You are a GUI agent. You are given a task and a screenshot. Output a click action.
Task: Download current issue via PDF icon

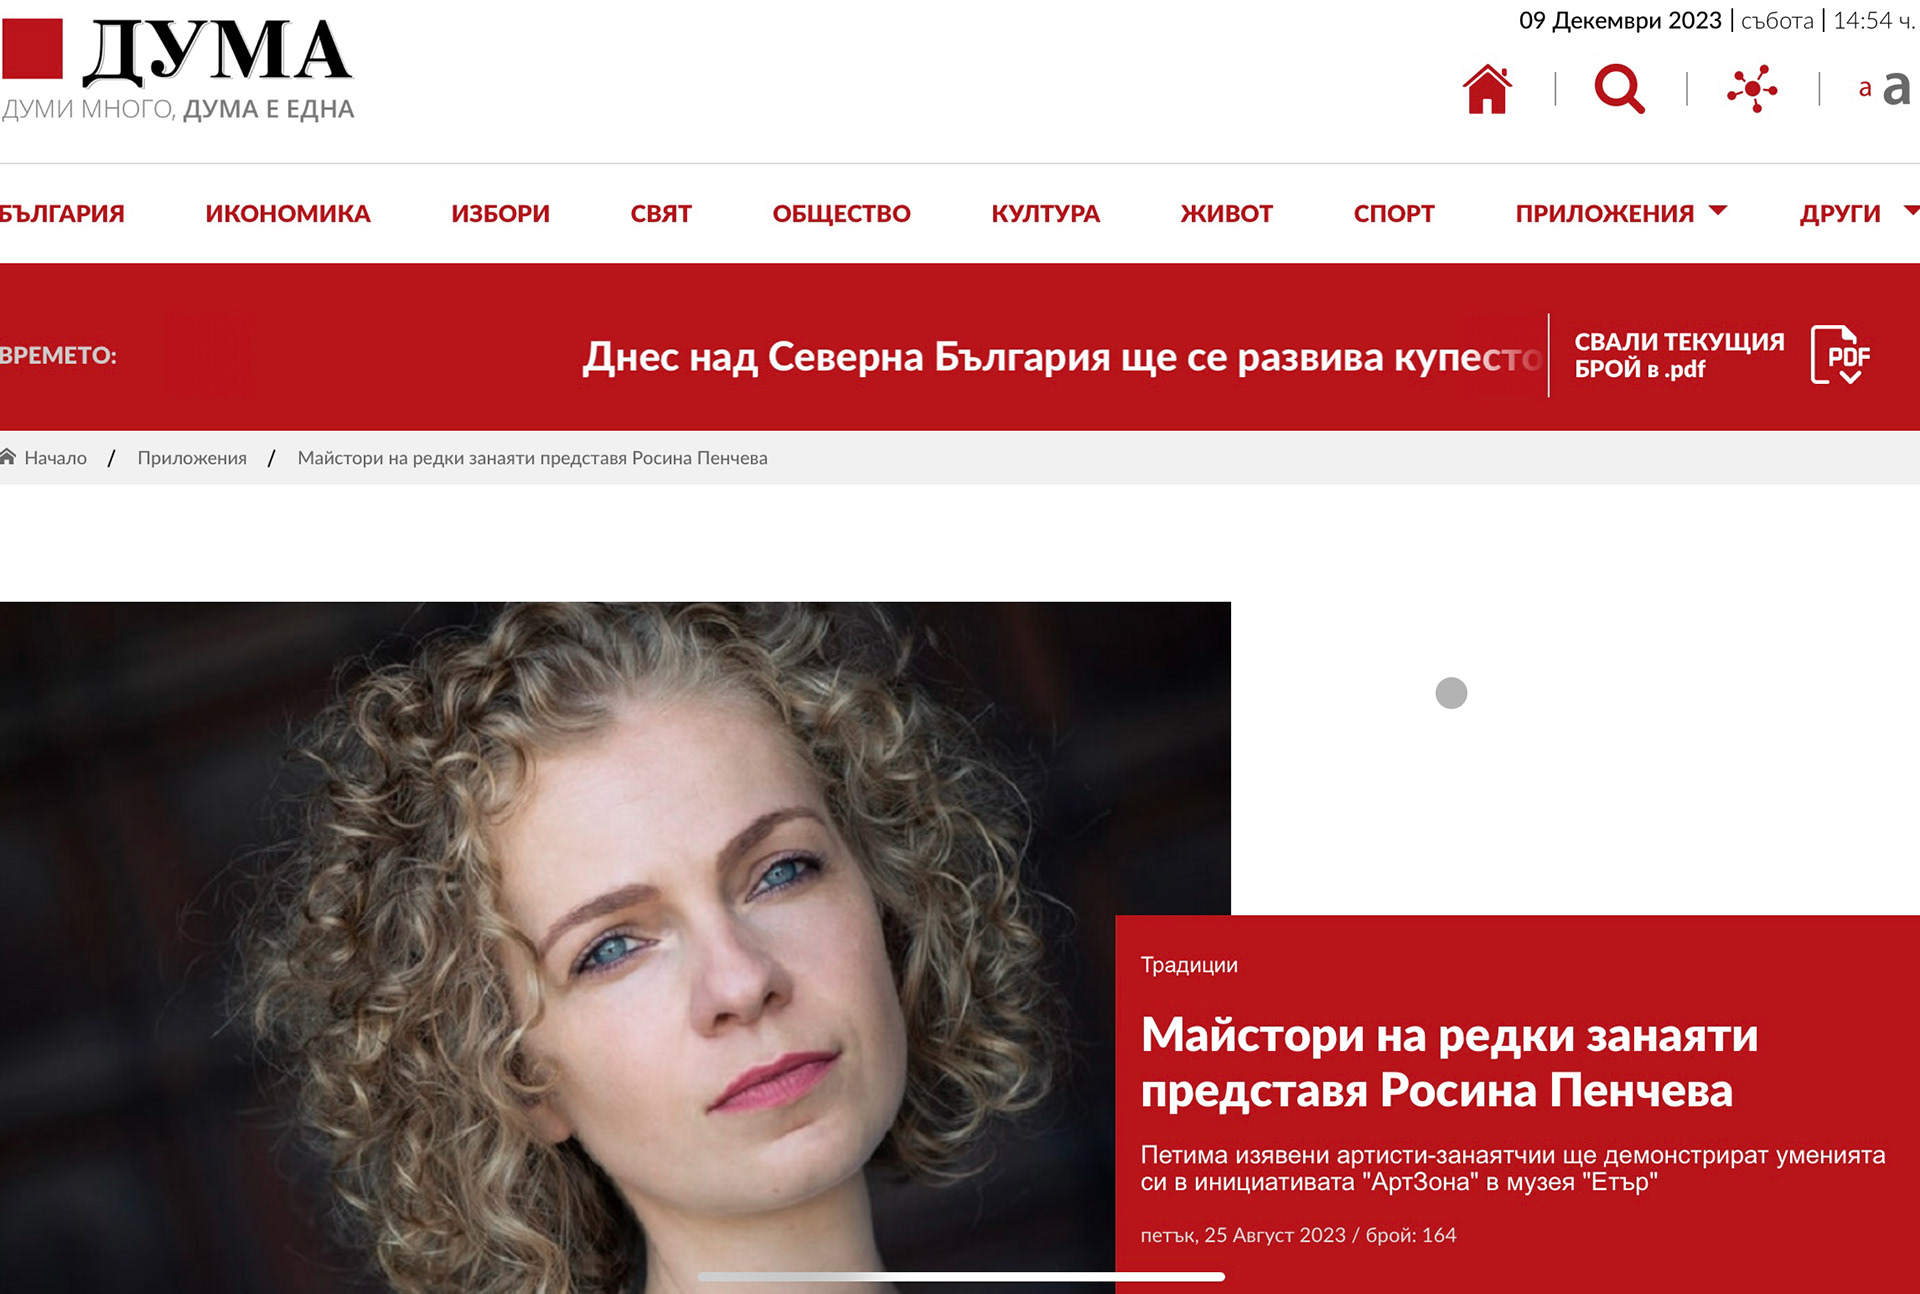(1840, 355)
